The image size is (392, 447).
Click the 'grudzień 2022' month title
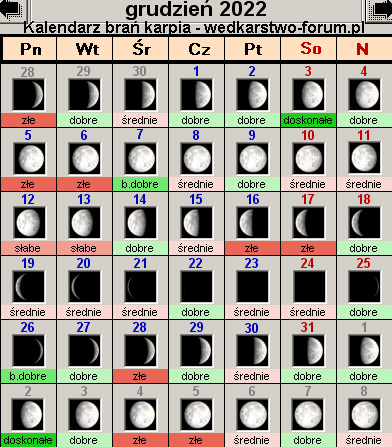196,9
